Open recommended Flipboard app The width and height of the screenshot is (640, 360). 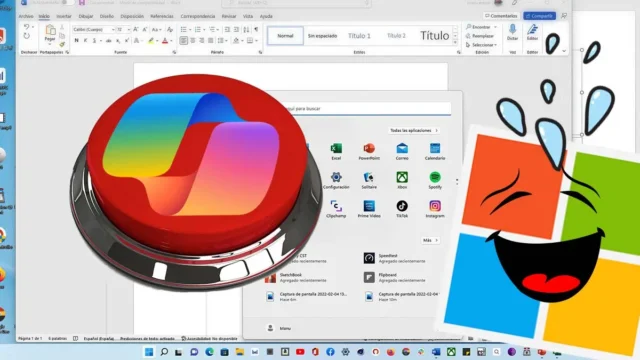coord(395,278)
